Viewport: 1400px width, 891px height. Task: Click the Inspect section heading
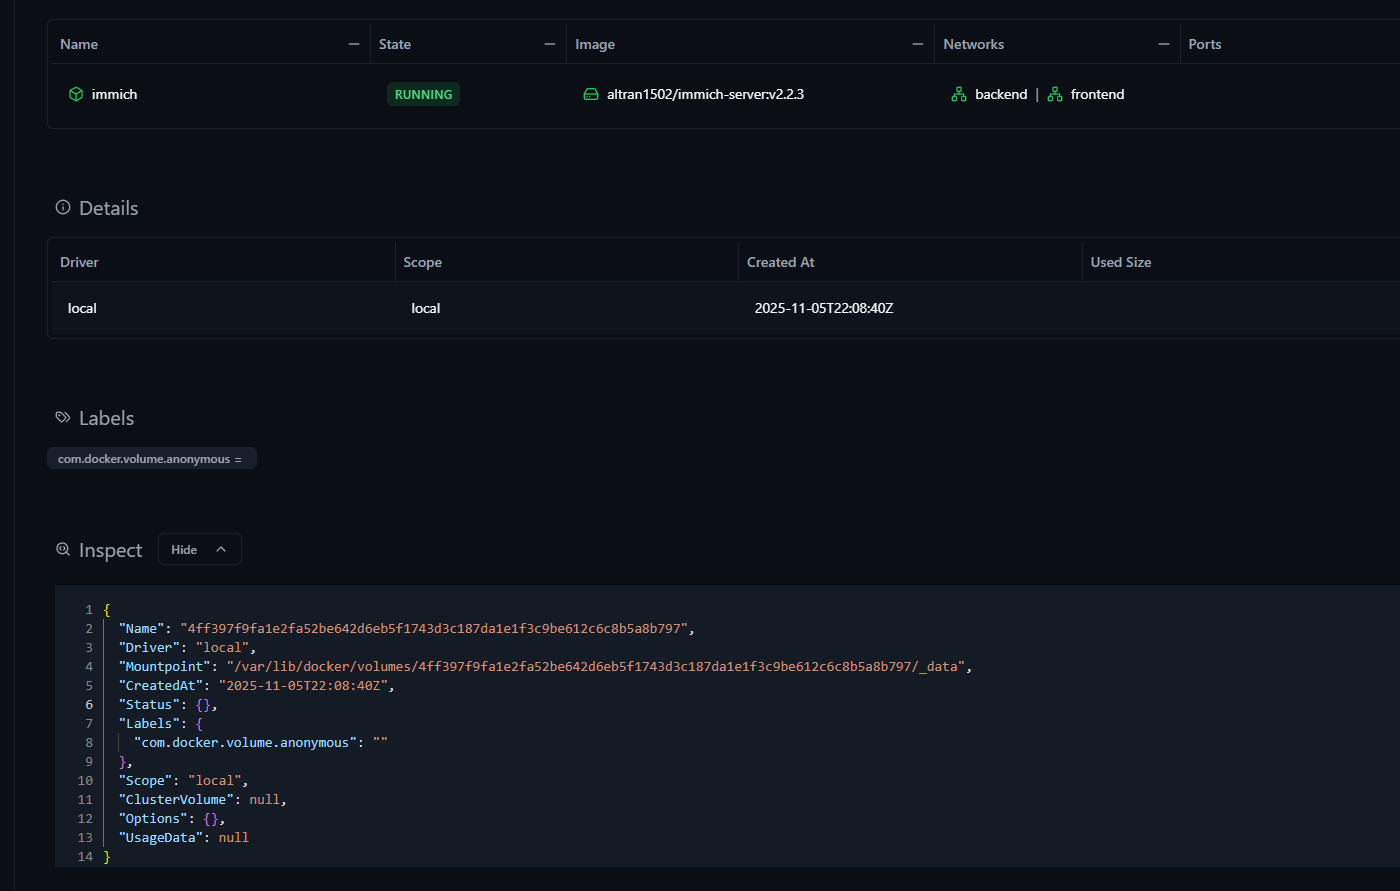click(x=110, y=550)
